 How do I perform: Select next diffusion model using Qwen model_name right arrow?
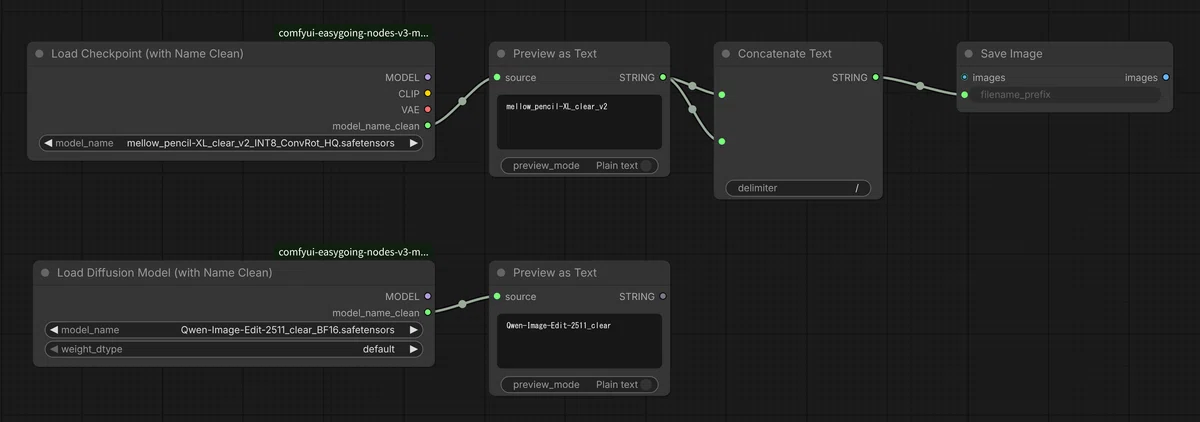pyautogui.click(x=414, y=330)
